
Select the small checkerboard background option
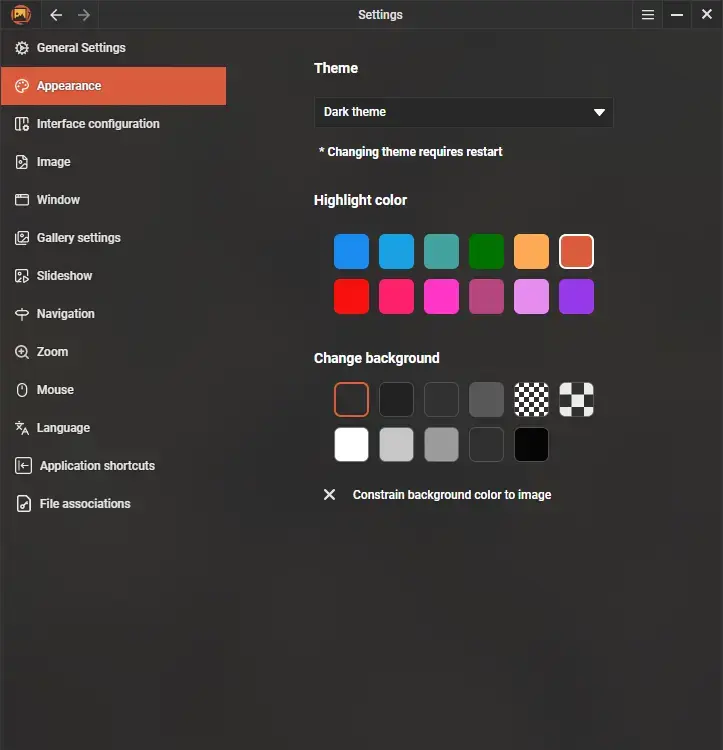pos(531,400)
